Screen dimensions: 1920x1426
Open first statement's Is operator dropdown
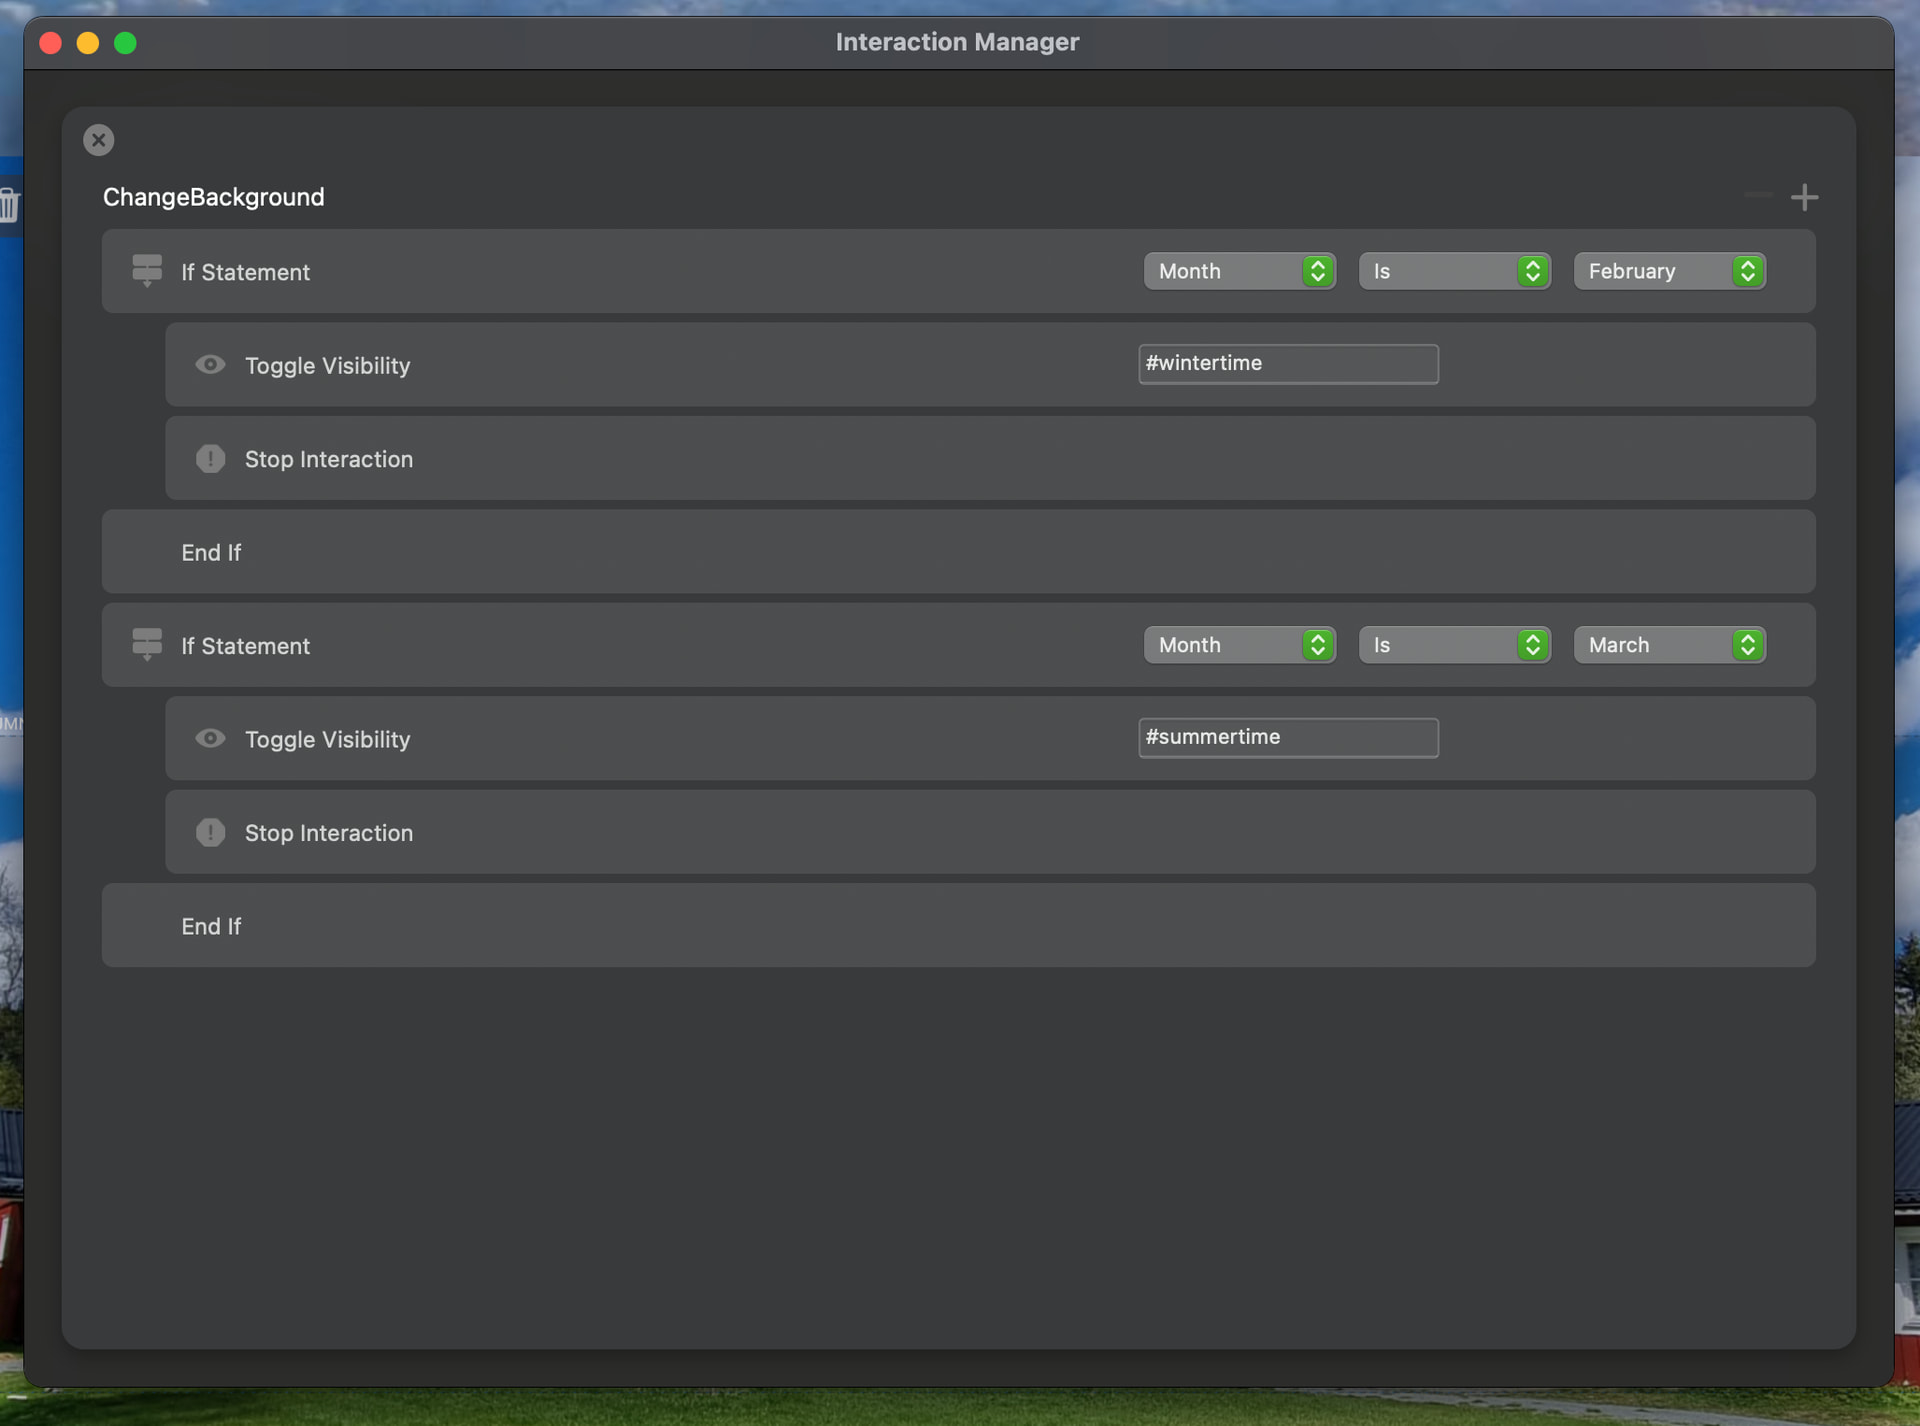coord(1454,271)
